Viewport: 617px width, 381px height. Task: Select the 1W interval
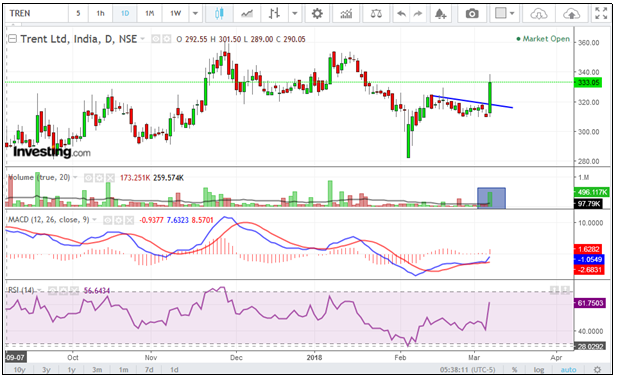[x=175, y=14]
